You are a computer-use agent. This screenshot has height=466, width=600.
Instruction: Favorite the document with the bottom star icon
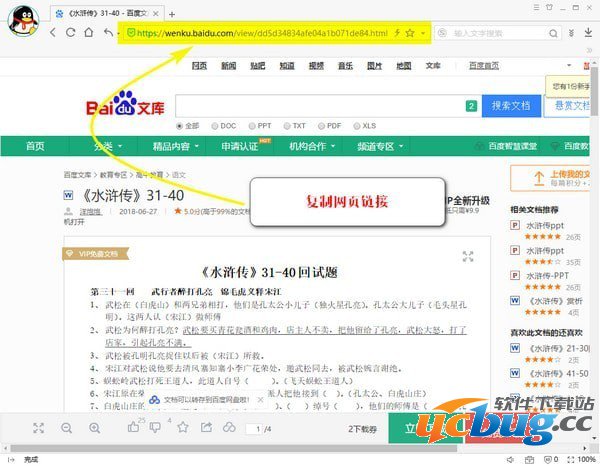click(x=183, y=427)
